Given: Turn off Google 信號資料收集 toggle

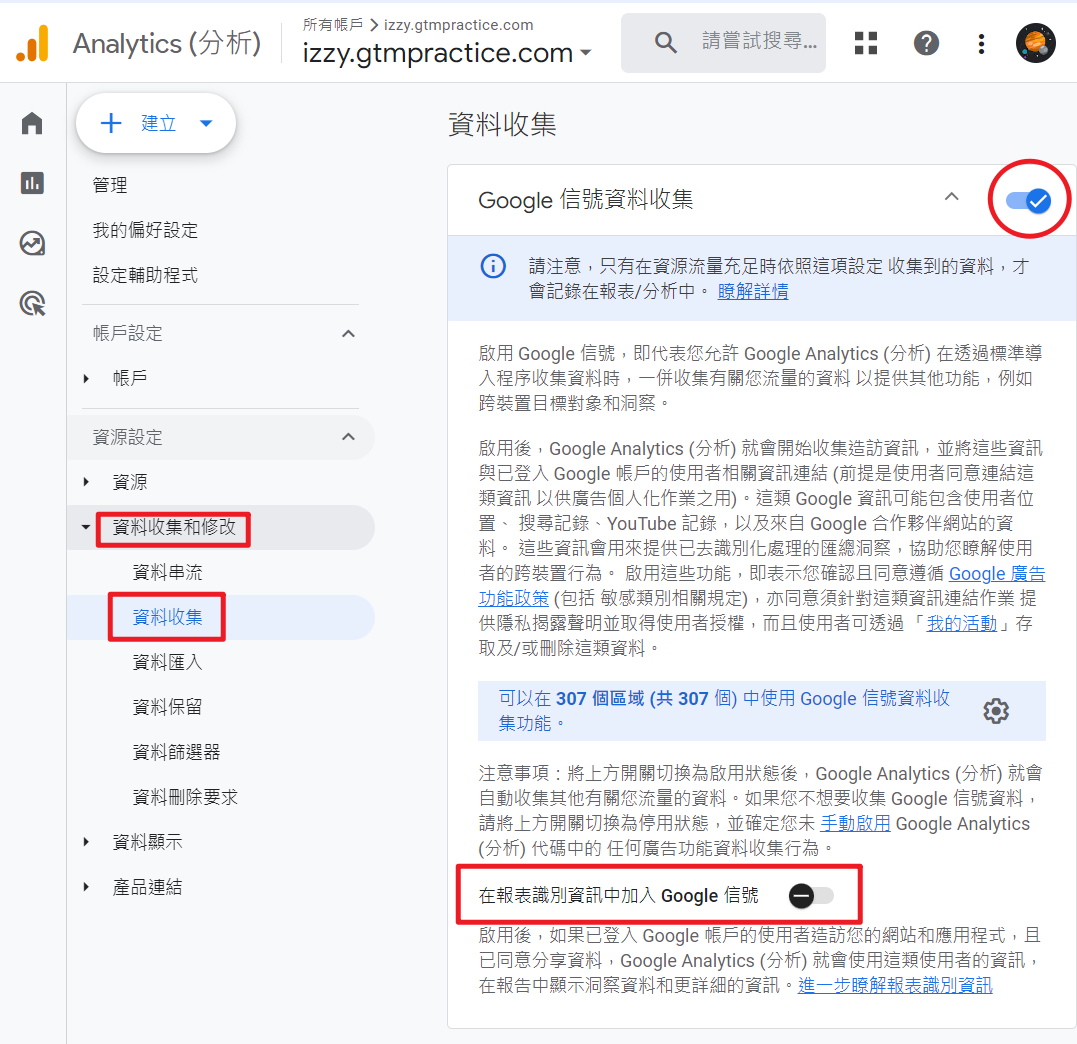Looking at the screenshot, I should point(1029,200).
